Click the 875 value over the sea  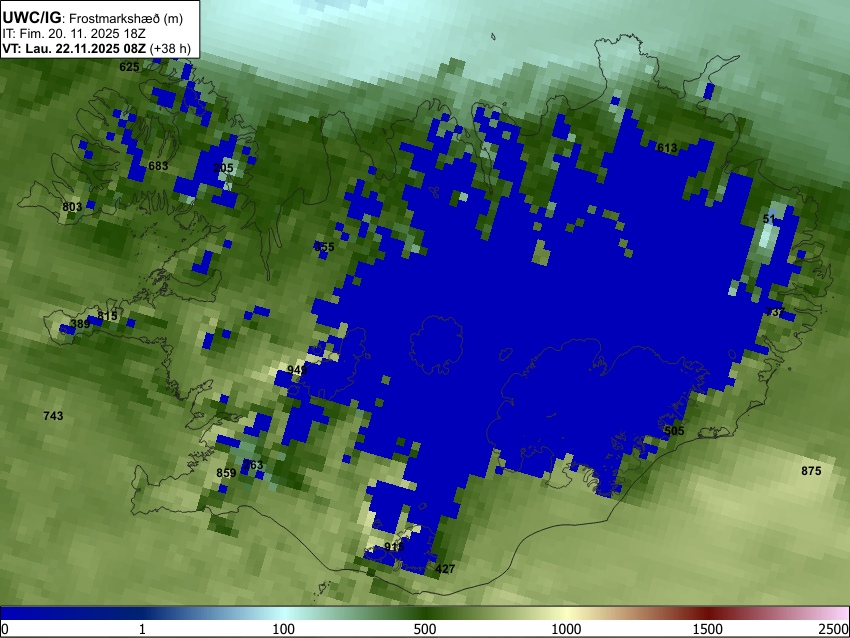tap(811, 471)
